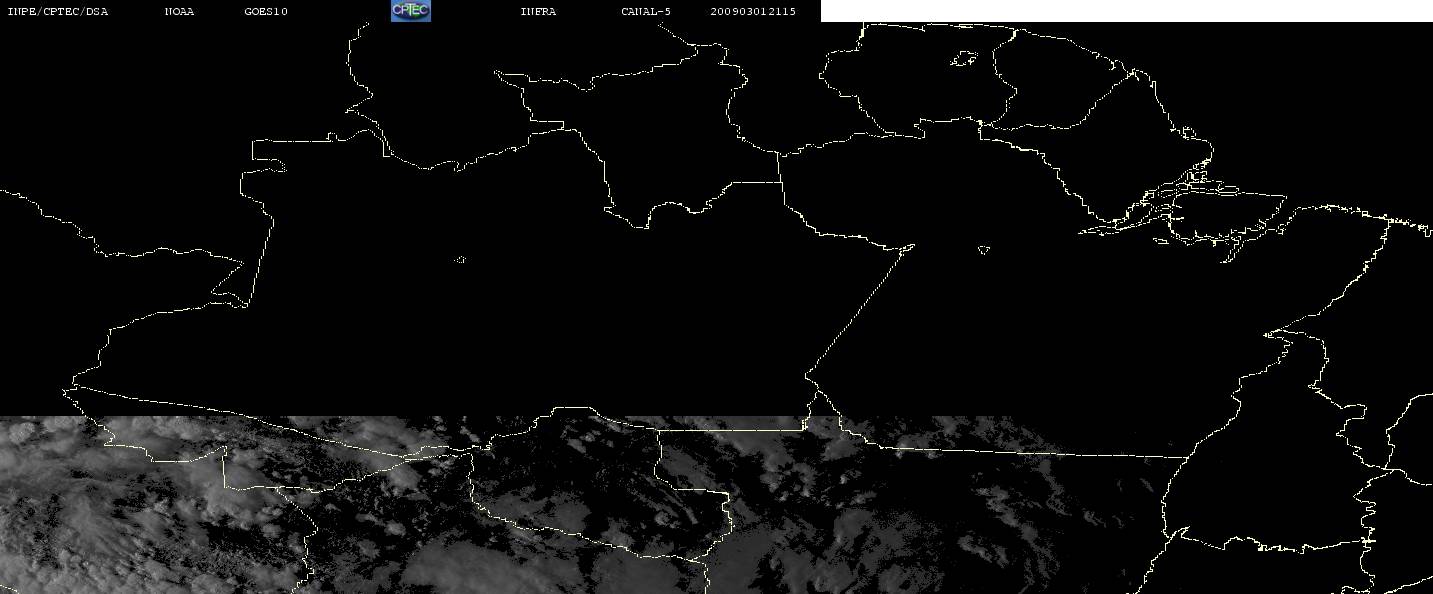The width and height of the screenshot is (1433, 594).
Task: Click the CANAL-5 channel label
Action: tap(646, 11)
